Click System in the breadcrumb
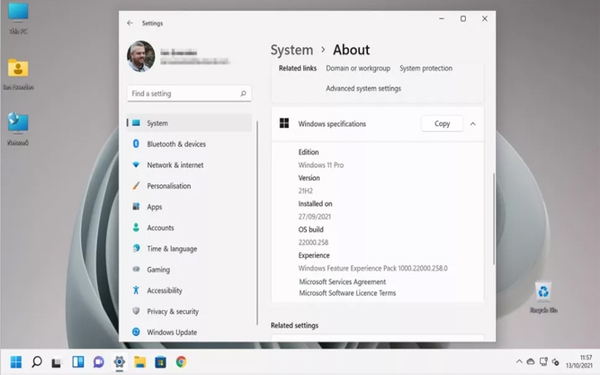 292,50
